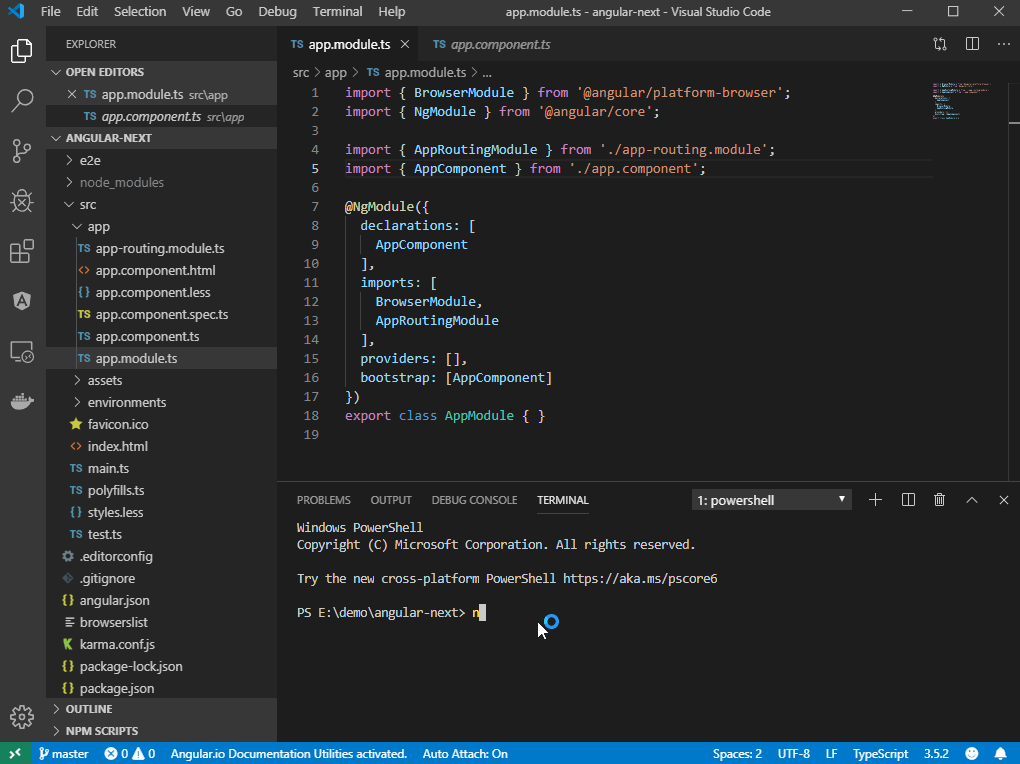Viewport: 1020px width, 764px height.
Task: Expand the environments folder
Action: coord(161,402)
